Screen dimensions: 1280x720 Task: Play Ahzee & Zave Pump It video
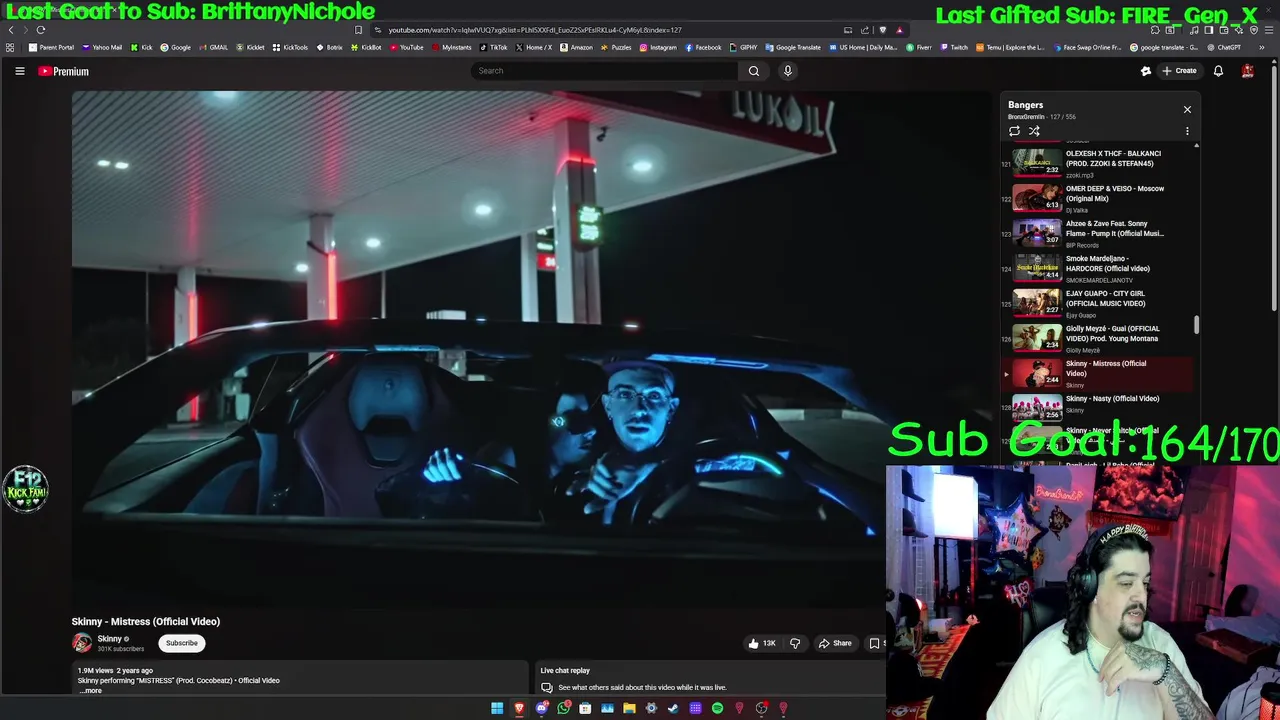[1097, 233]
